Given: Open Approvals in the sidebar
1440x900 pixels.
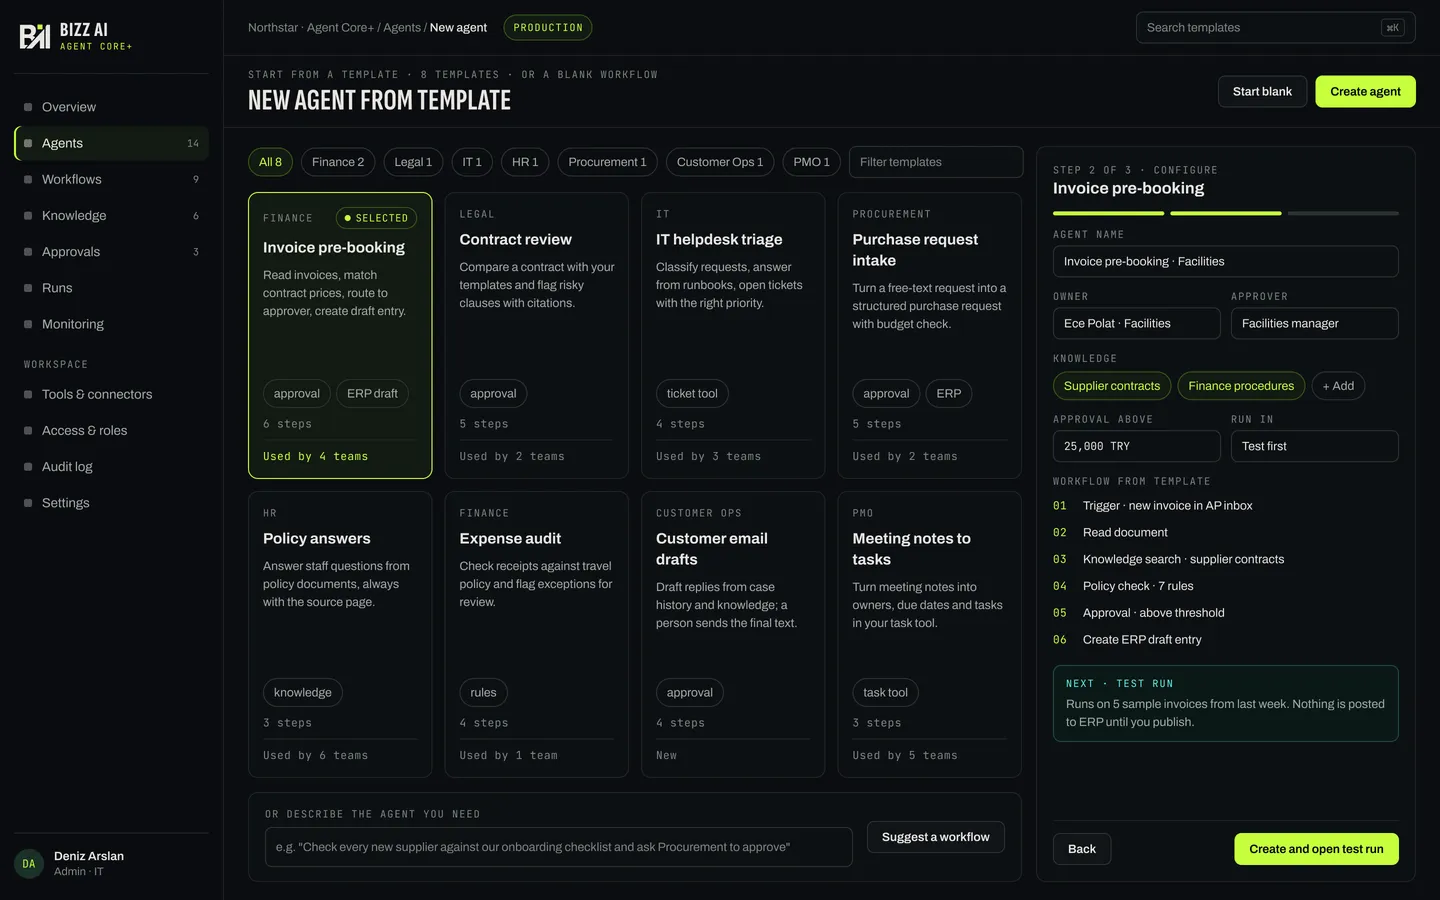Looking at the screenshot, I should pyautogui.click(x=111, y=252).
